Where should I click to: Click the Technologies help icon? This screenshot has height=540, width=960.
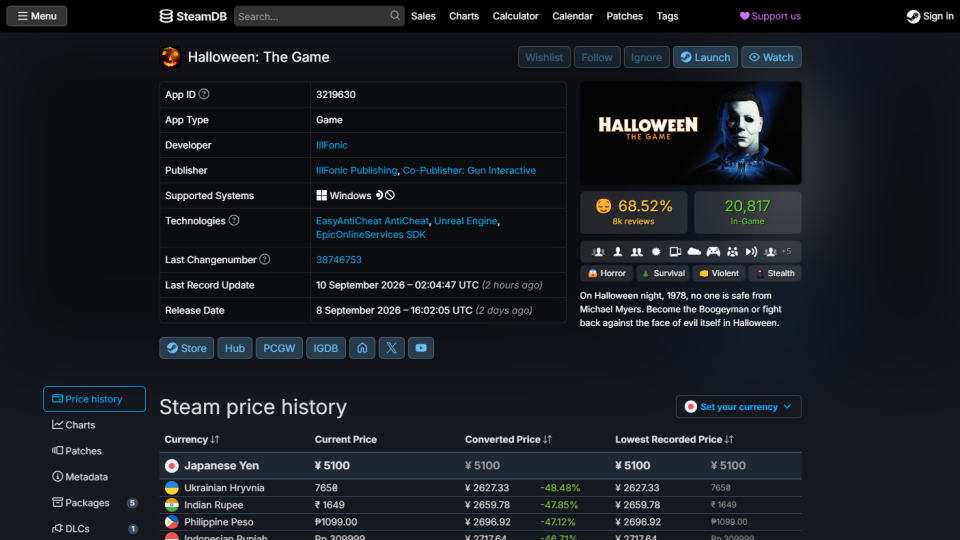pyautogui.click(x=234, y=220)
